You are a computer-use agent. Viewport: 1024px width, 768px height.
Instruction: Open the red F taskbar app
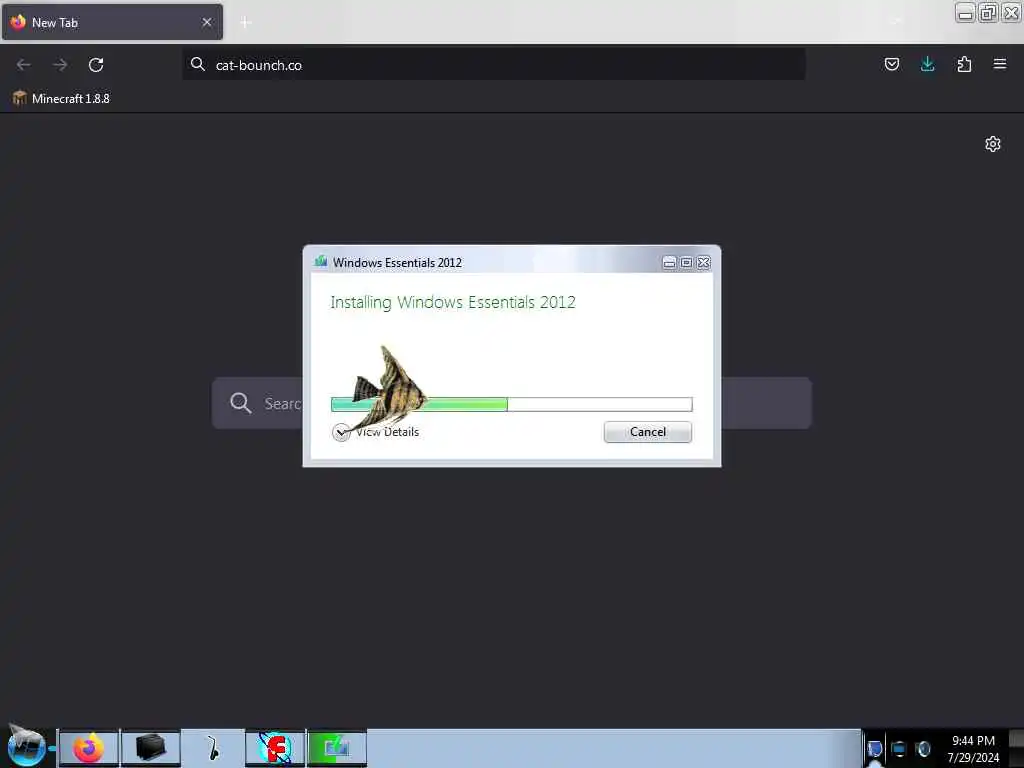275,748
